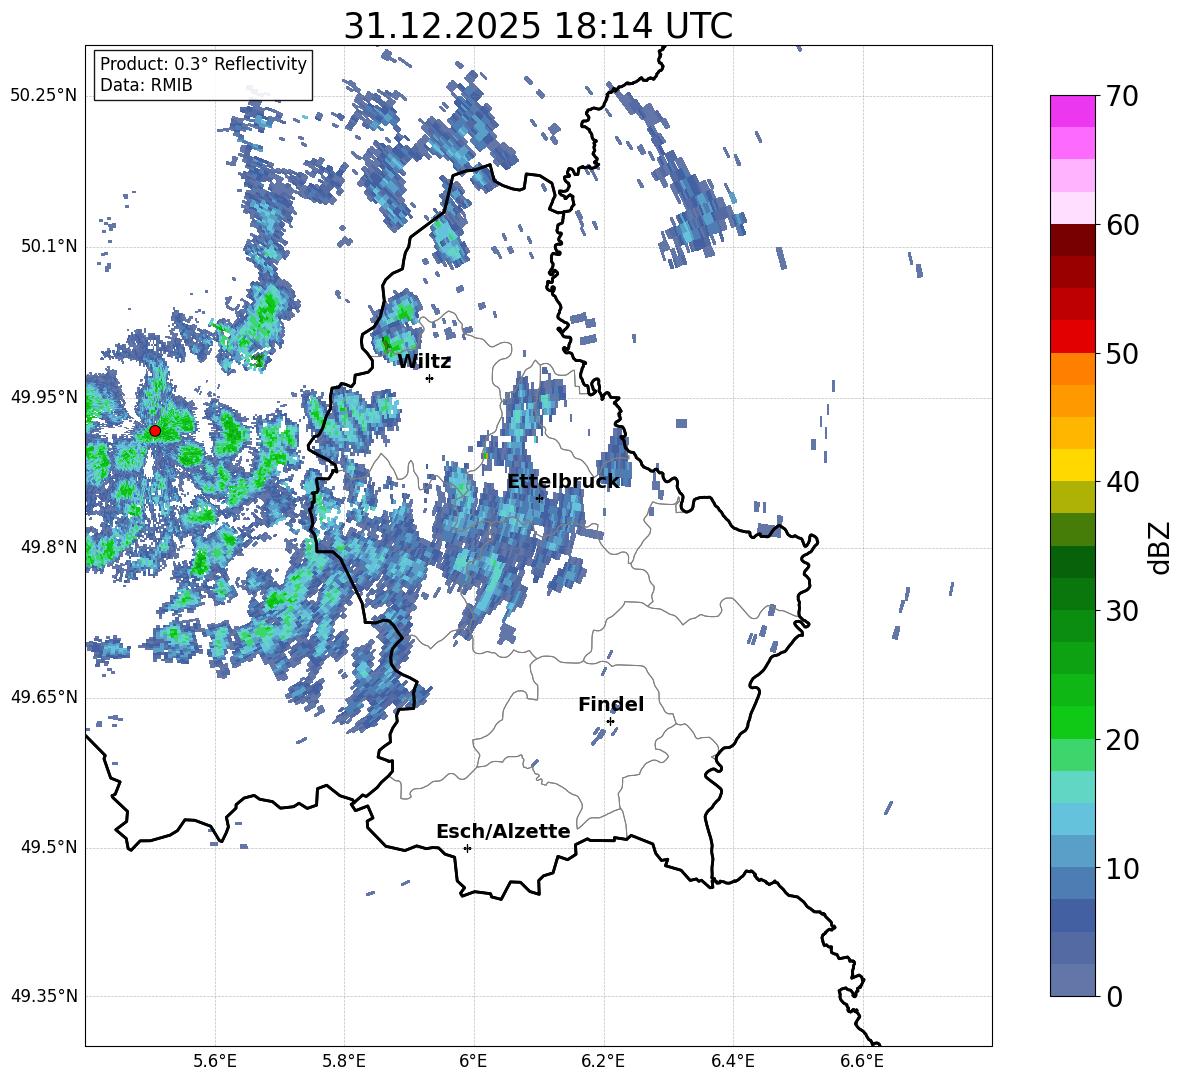Click the 5.6°E longitude label

click(215, 1061)
